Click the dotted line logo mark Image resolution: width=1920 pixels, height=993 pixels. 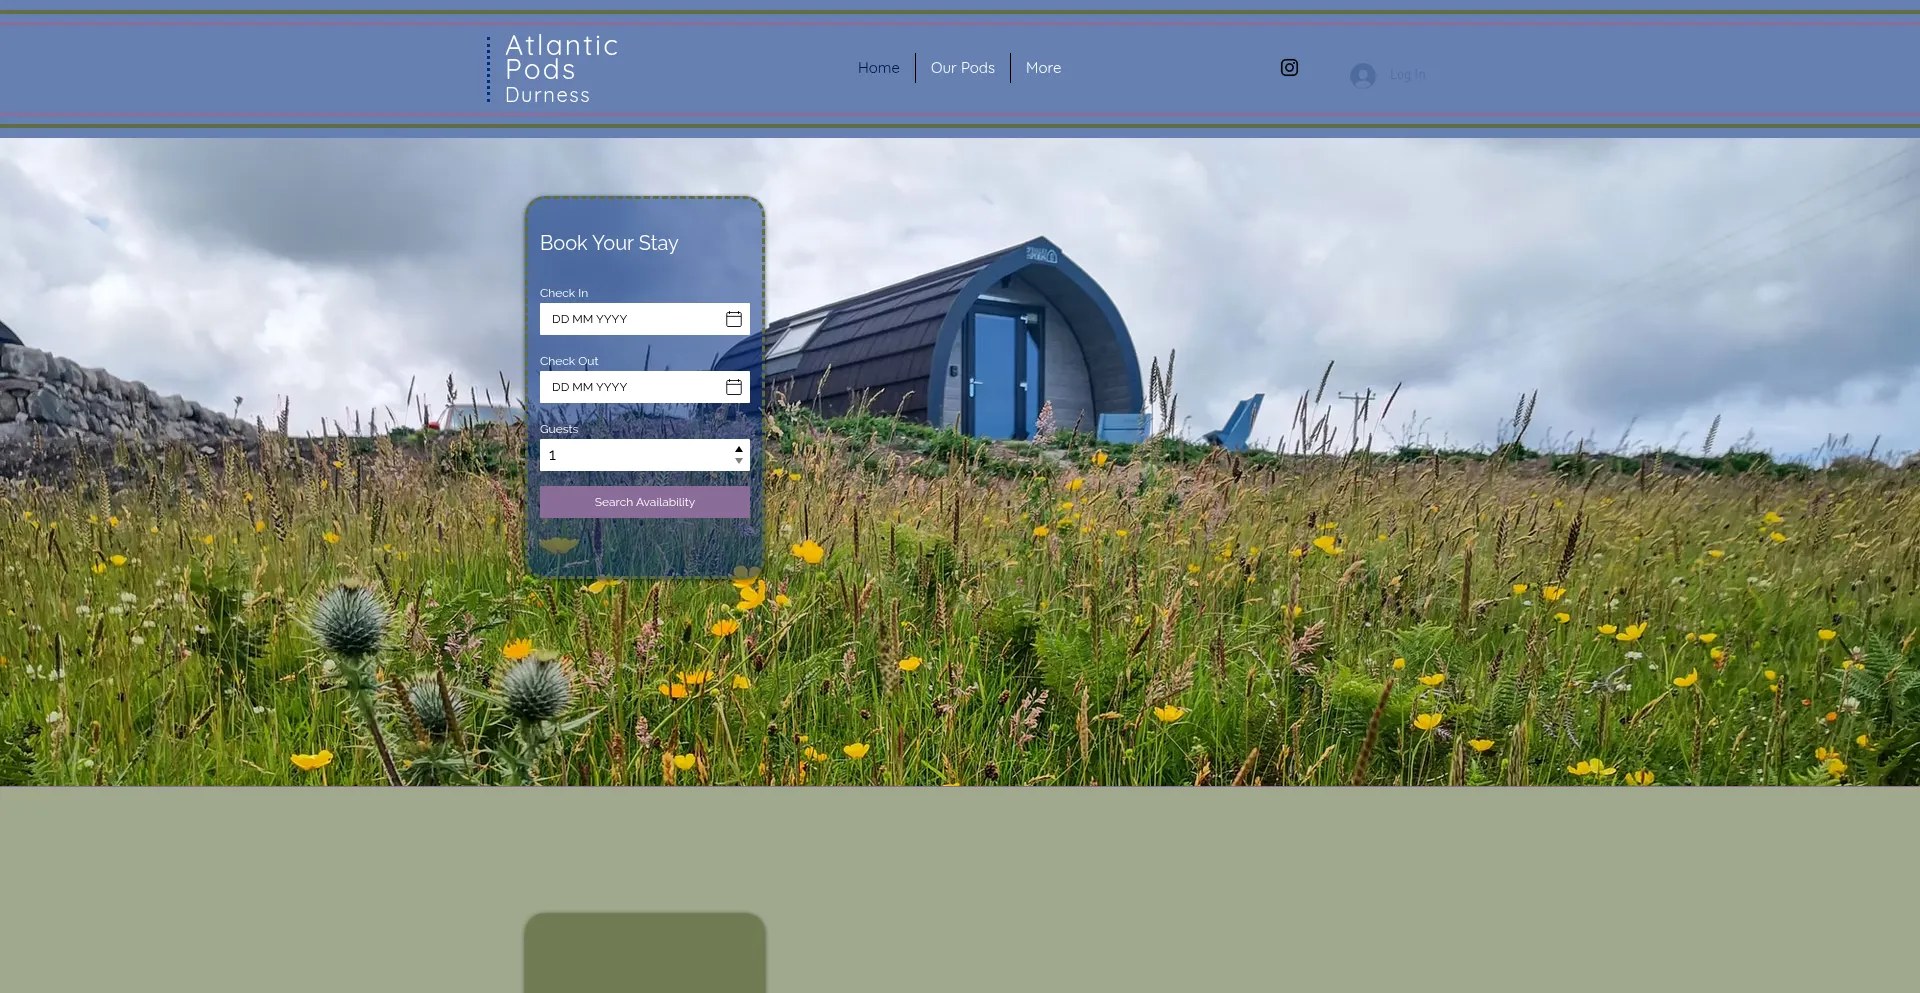pos(488,70)
